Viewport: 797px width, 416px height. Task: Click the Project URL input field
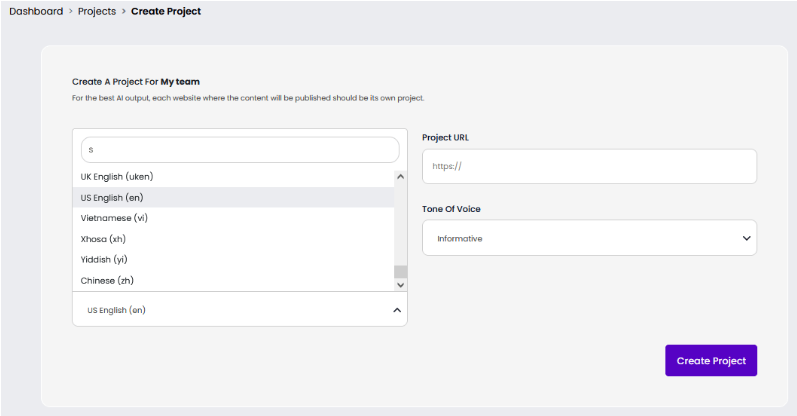click(x=589, y=167)
